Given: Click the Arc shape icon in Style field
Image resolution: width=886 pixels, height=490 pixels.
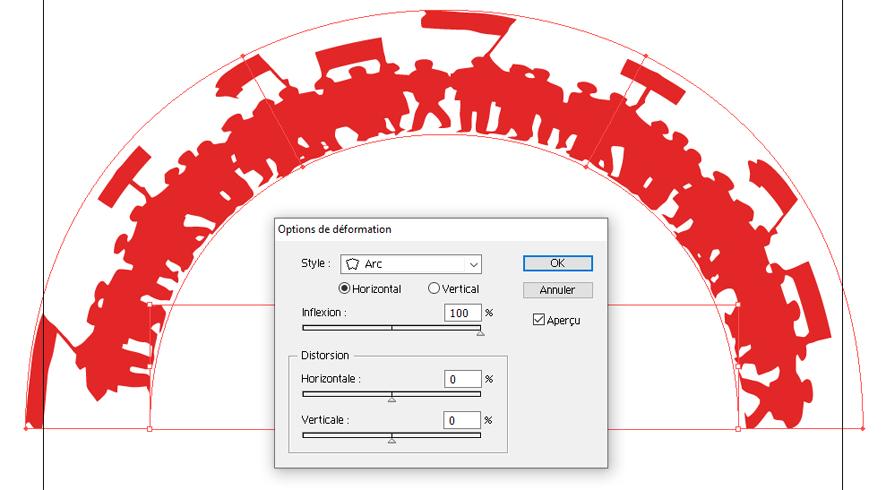Looking at the screenshot, I should pyautogui.click(x=352, y=265).
